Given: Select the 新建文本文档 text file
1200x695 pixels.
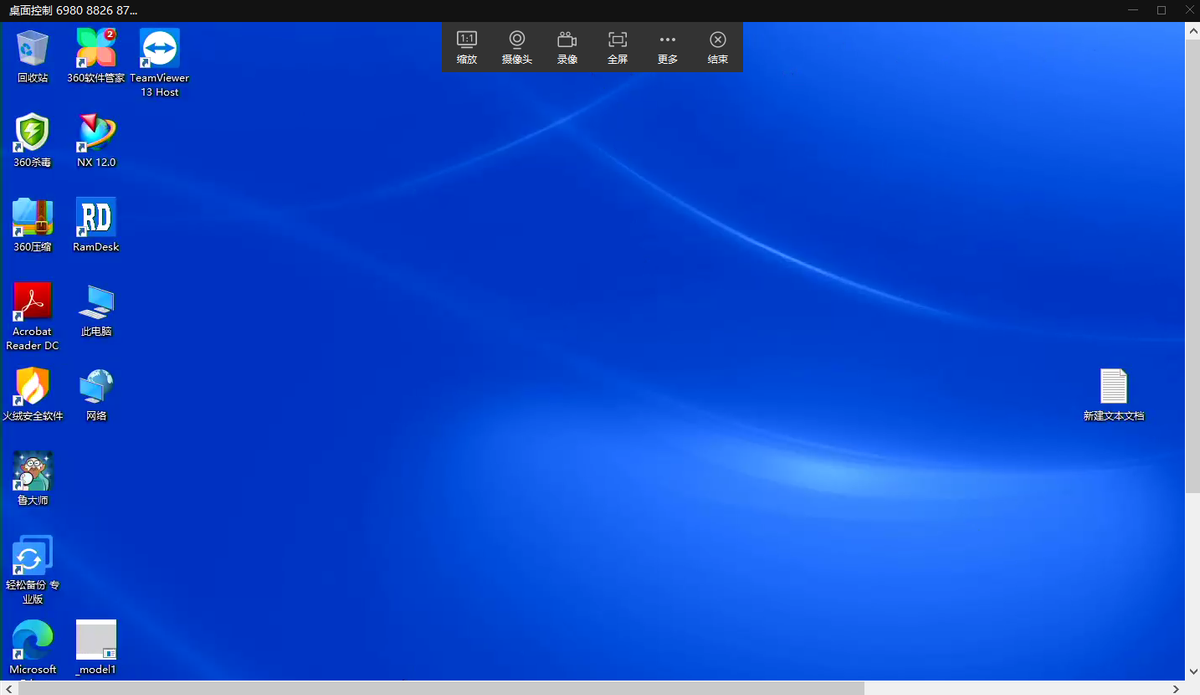Looking at the screenshot, I should pos(1113,394).
